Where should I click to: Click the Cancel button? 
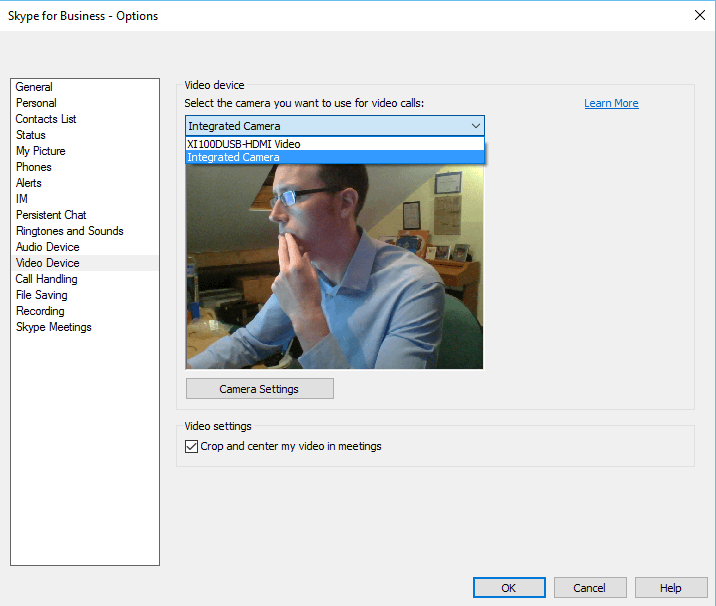[x=590, y=588]
